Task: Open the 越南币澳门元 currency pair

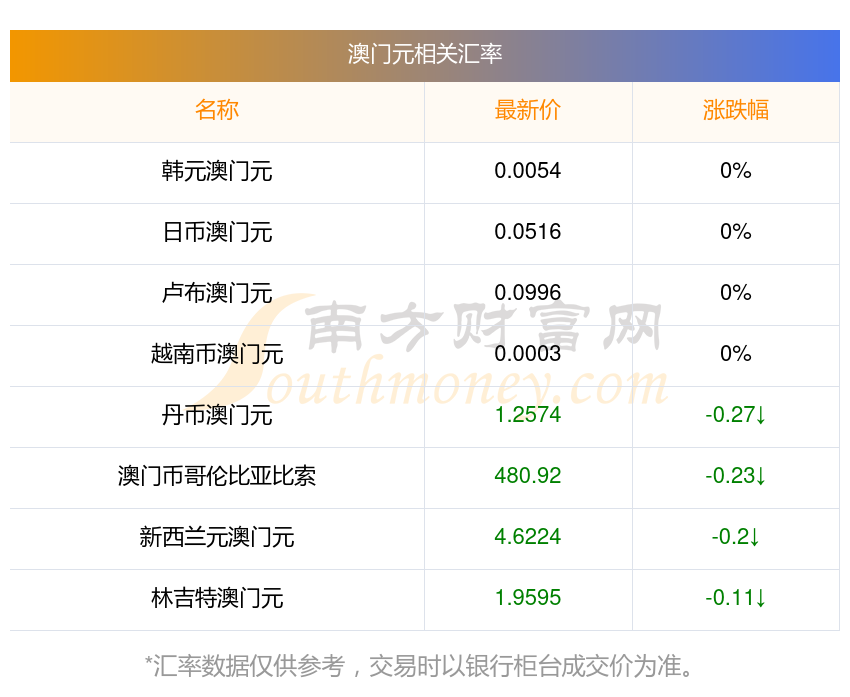Action: [217, 354]
